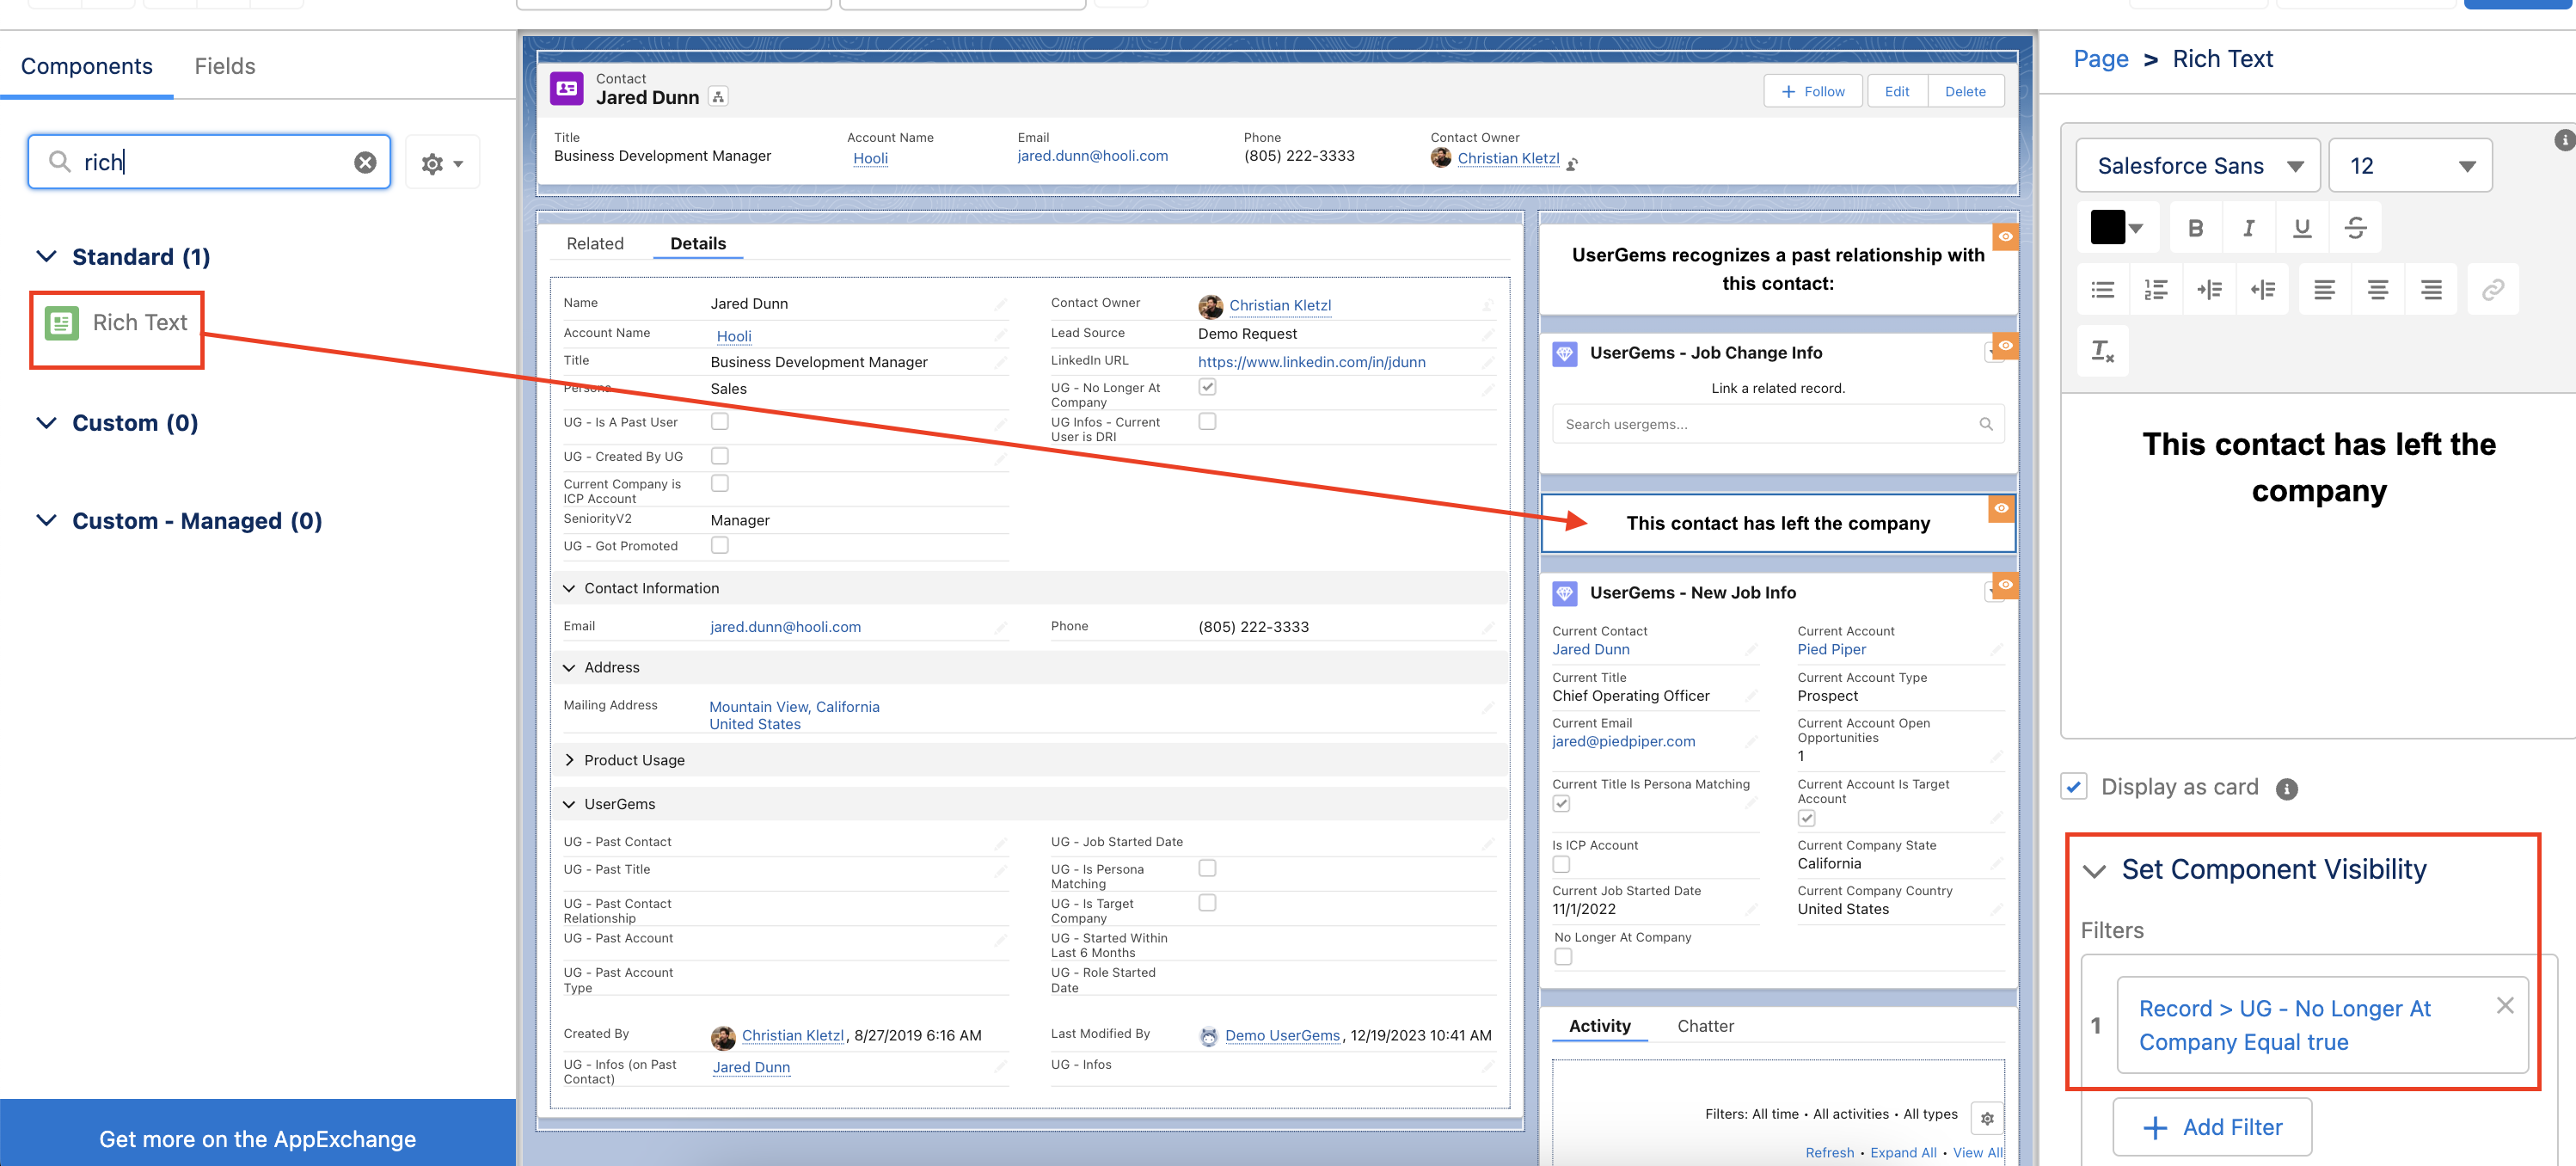Open the font size 12 dropdown
Image resolution: width=2576 pixels, height=1166 pixels.
pyautogui.click(x=2409, y=166)
